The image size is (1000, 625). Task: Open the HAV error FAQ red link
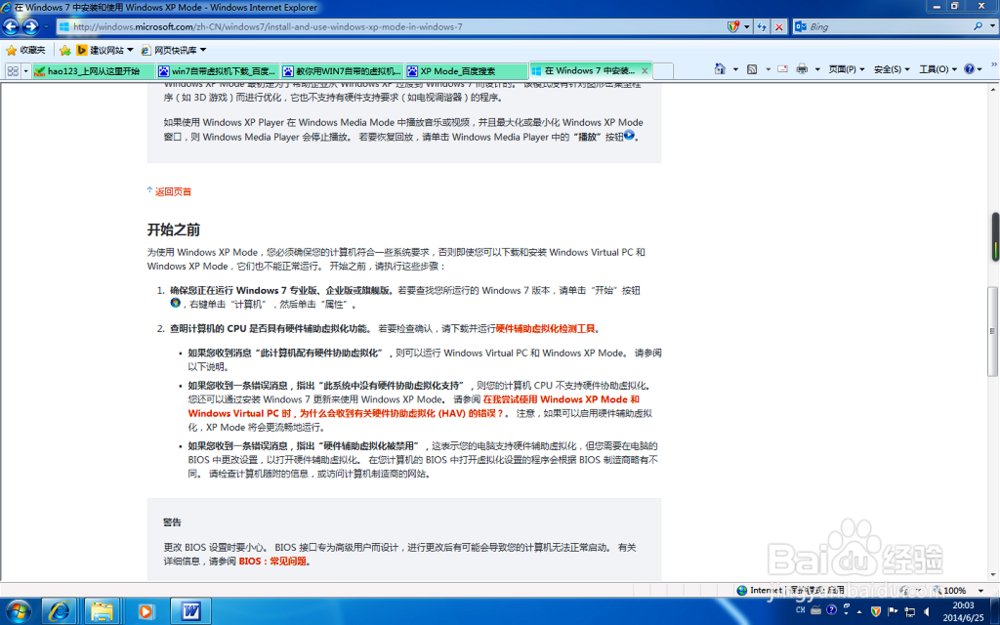[x=413, y=406]
